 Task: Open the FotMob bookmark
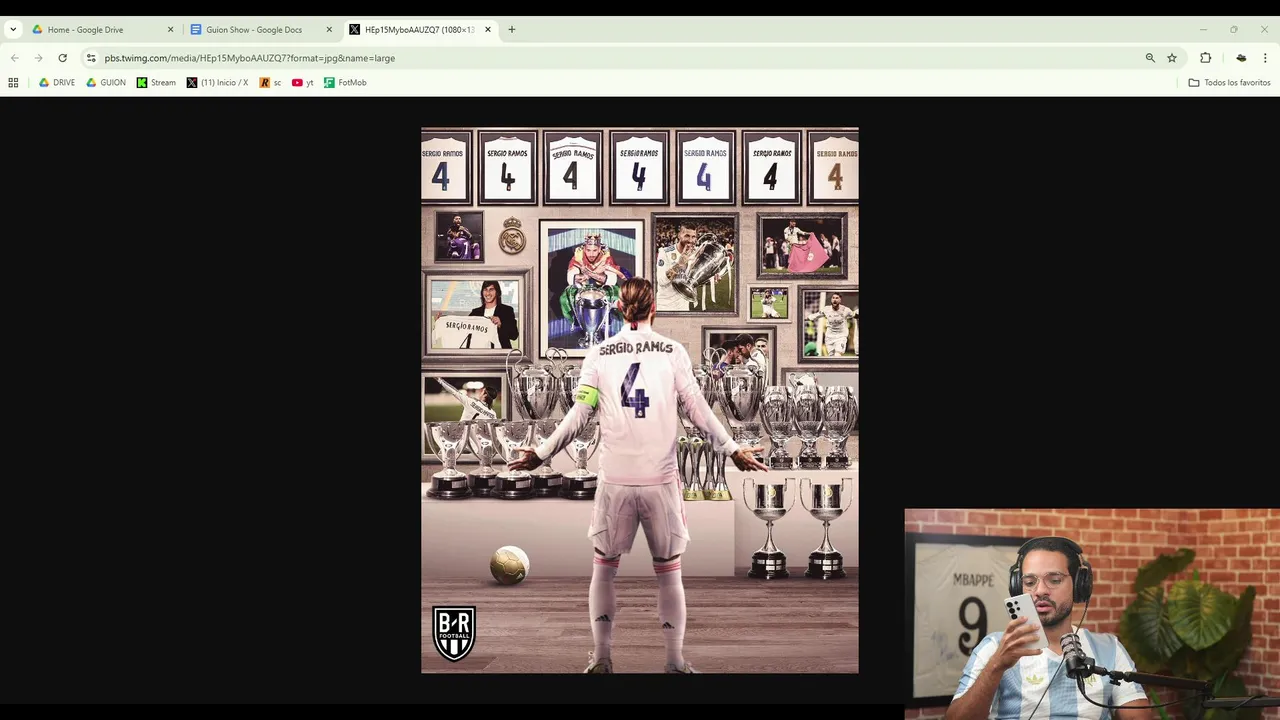click(x=345, y=83)
